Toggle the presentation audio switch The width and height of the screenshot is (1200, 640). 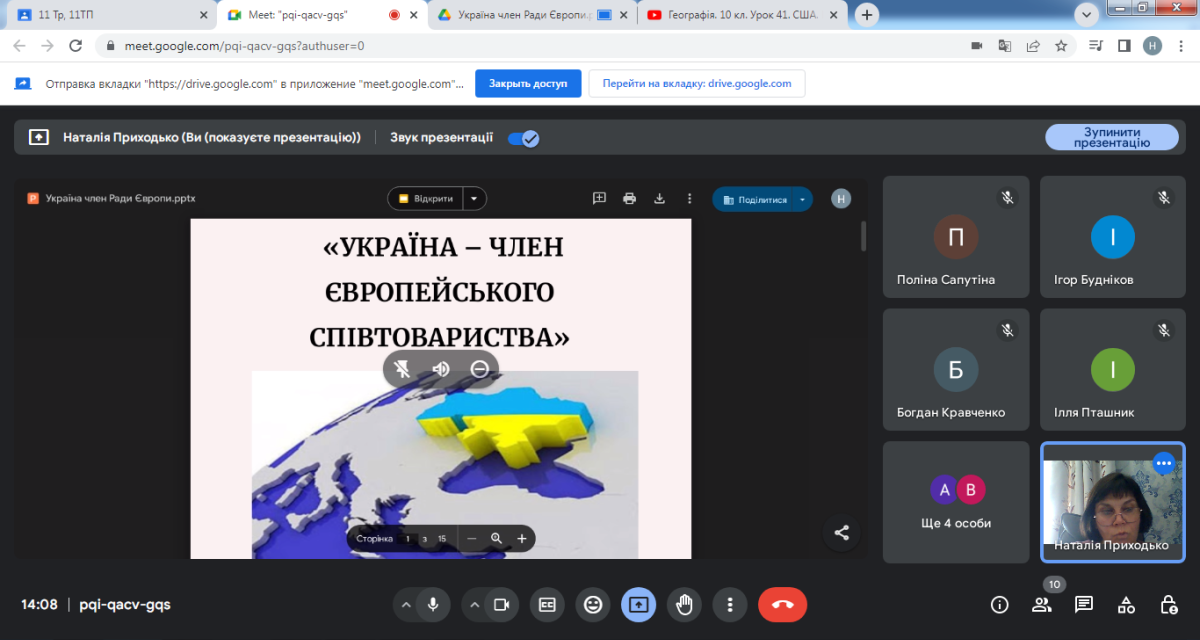tap(523, 138)
